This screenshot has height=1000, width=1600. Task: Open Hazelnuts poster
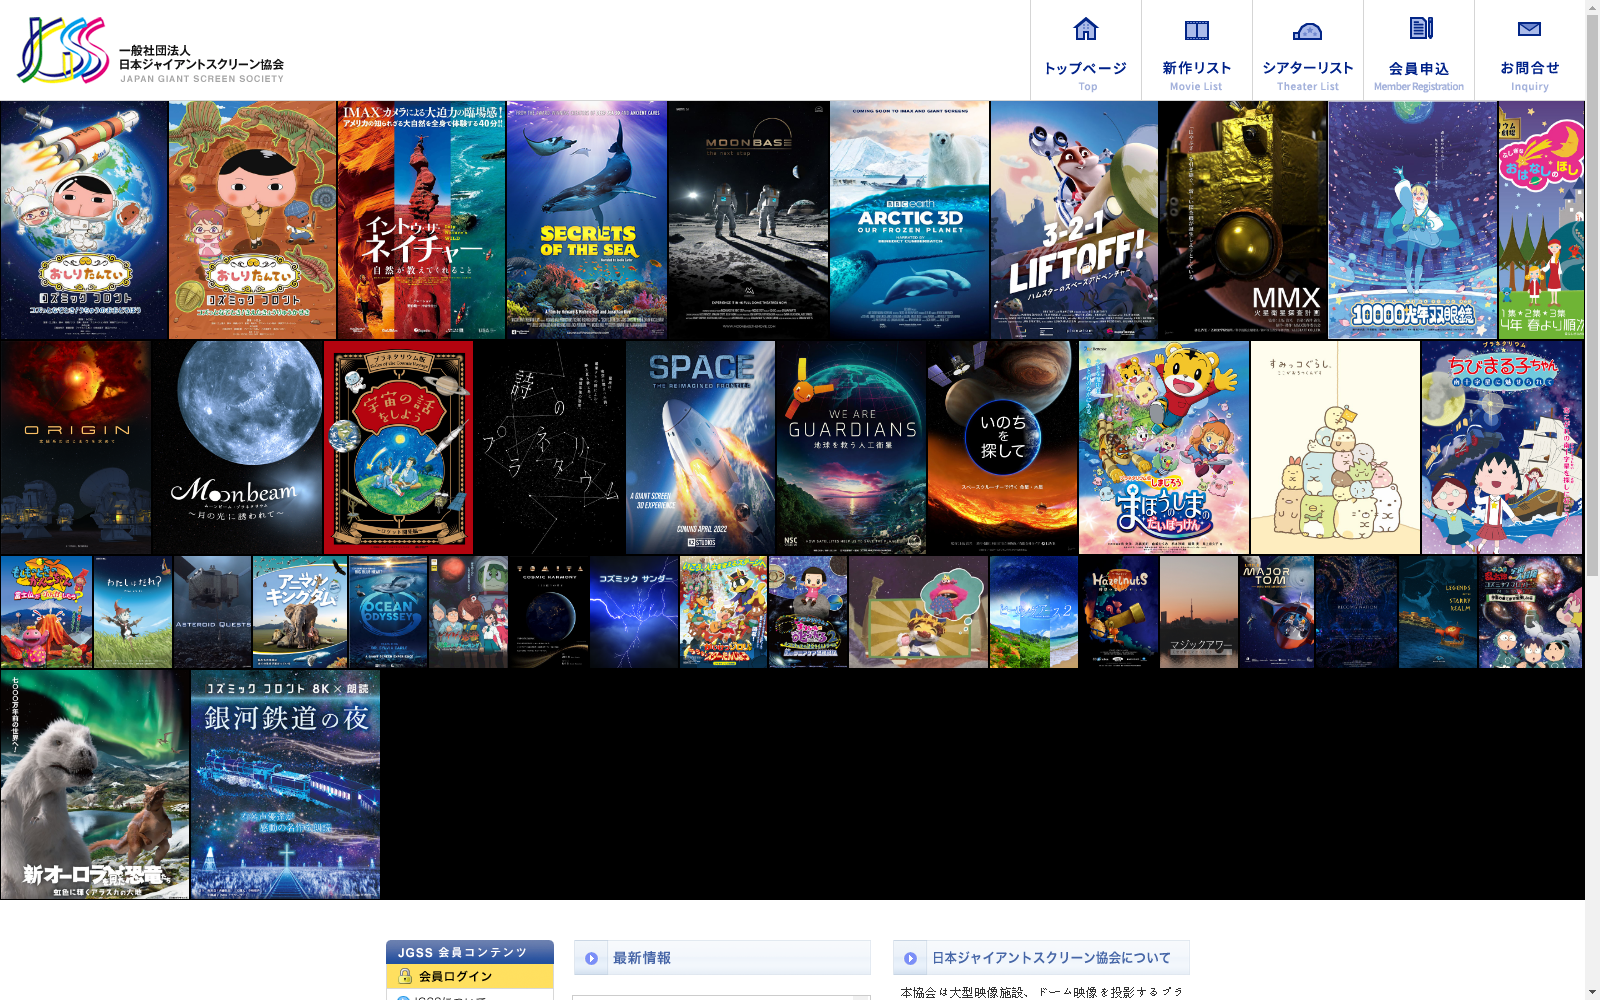coord(1119,612)
